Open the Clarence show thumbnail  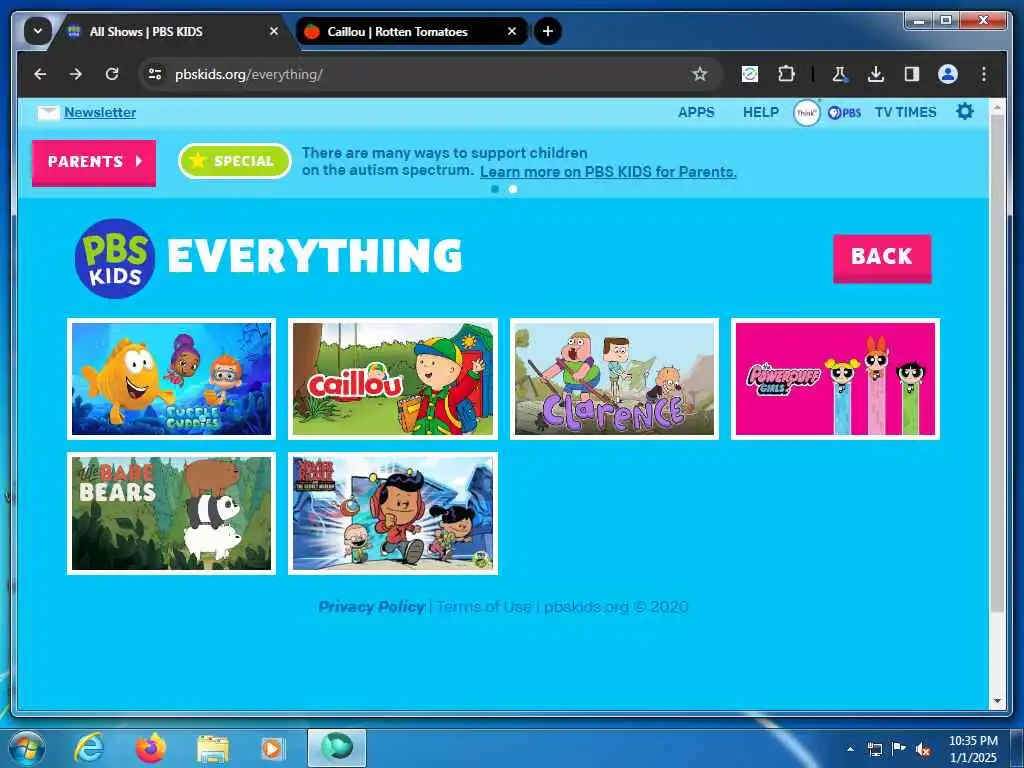coord(614,379)
